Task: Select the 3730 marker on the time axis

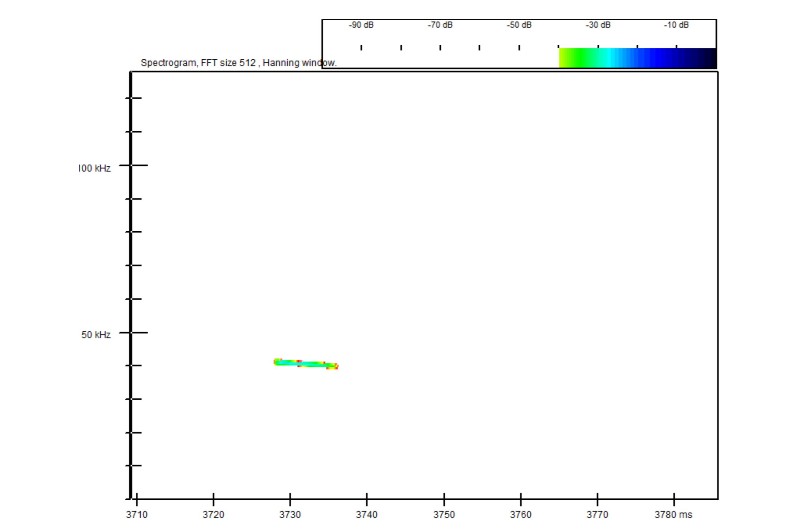Action: (290, 515)
